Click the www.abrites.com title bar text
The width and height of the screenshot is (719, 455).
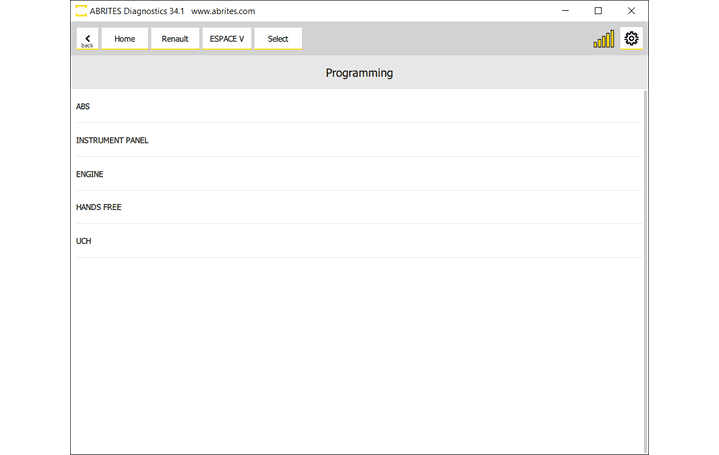[223, 11]
